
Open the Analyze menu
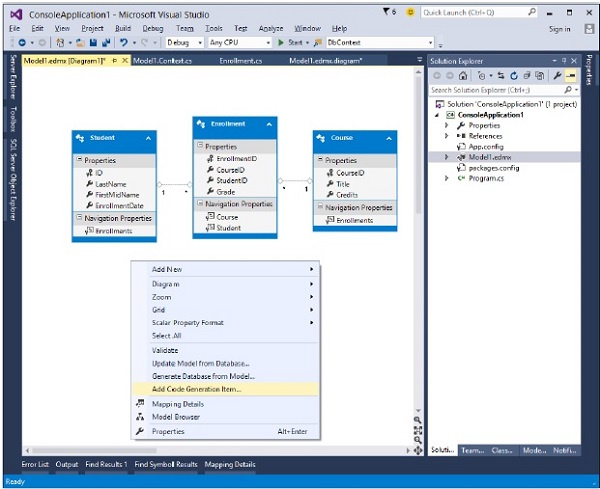click(271, 28)
